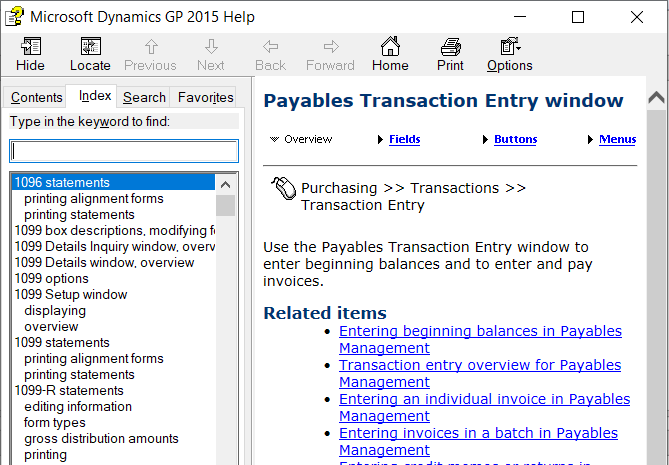
Task: Select the gross distribution amounts entry
Action: tap(101, 439)
